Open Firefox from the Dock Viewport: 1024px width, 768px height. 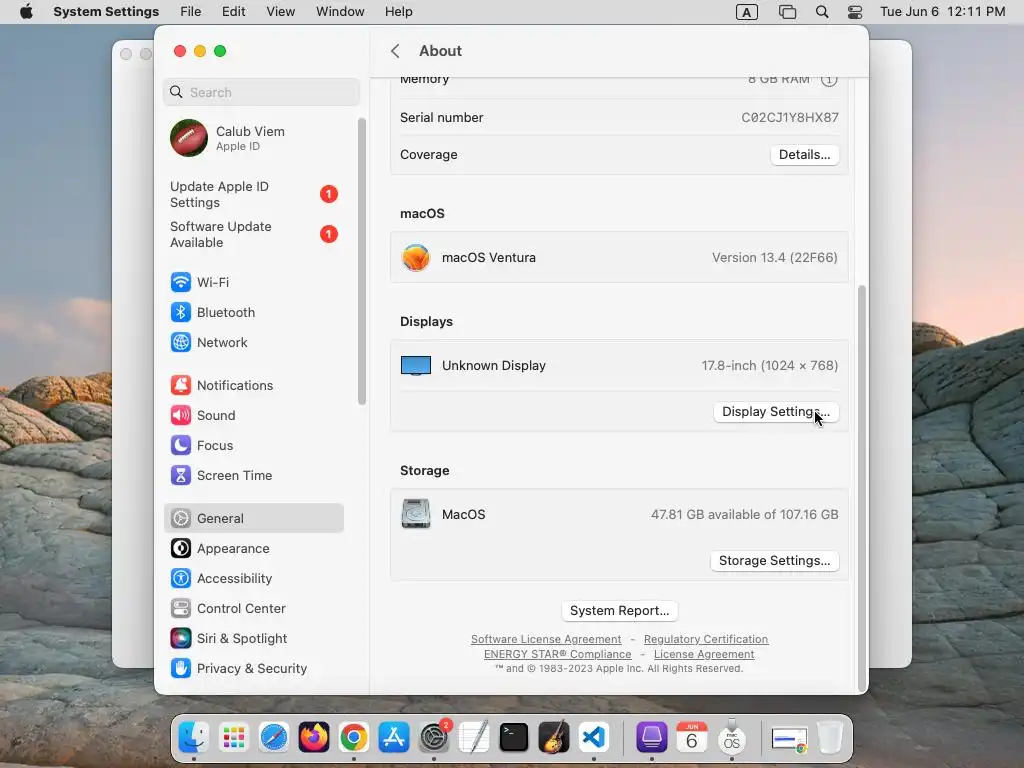[313, 738]
